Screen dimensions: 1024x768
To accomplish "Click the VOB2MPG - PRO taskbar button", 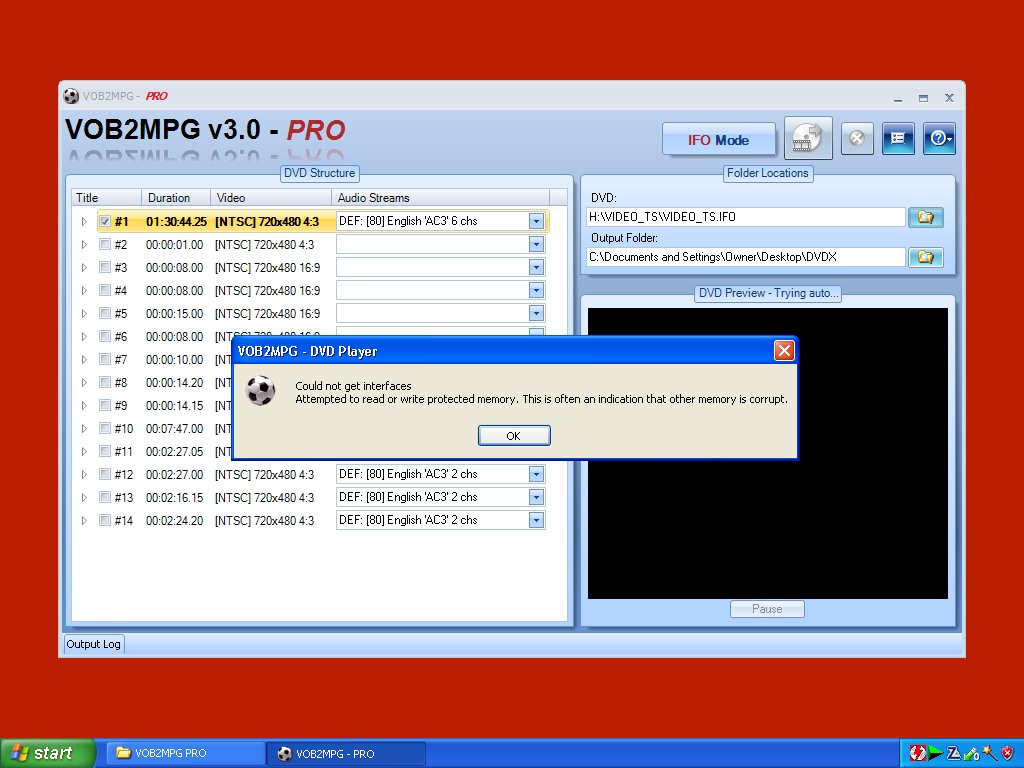I will 346,753.
